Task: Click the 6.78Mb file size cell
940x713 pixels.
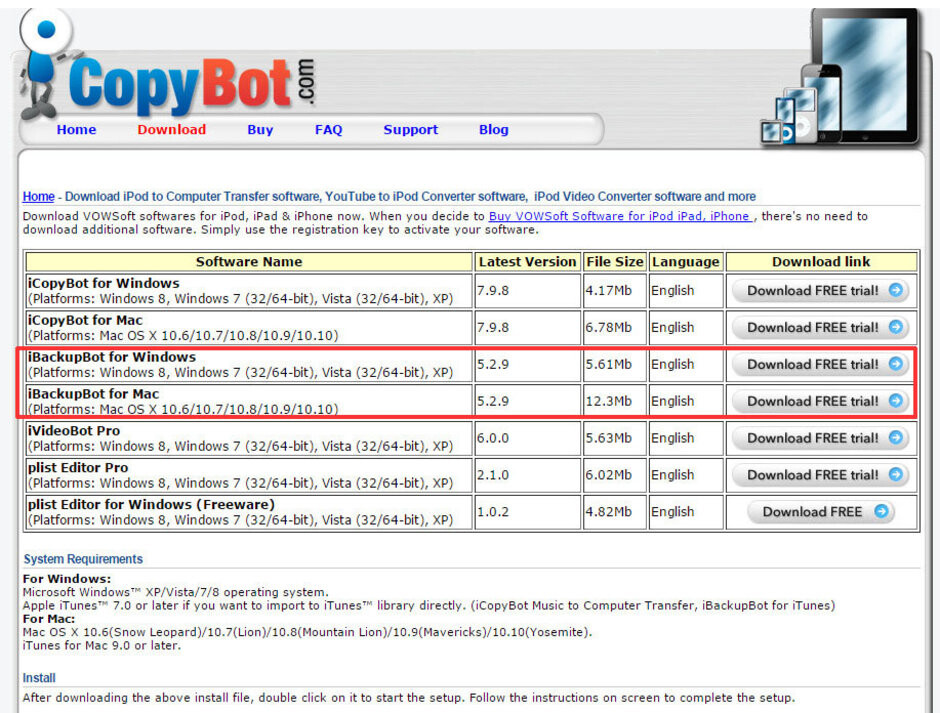Action: point(614,327)
